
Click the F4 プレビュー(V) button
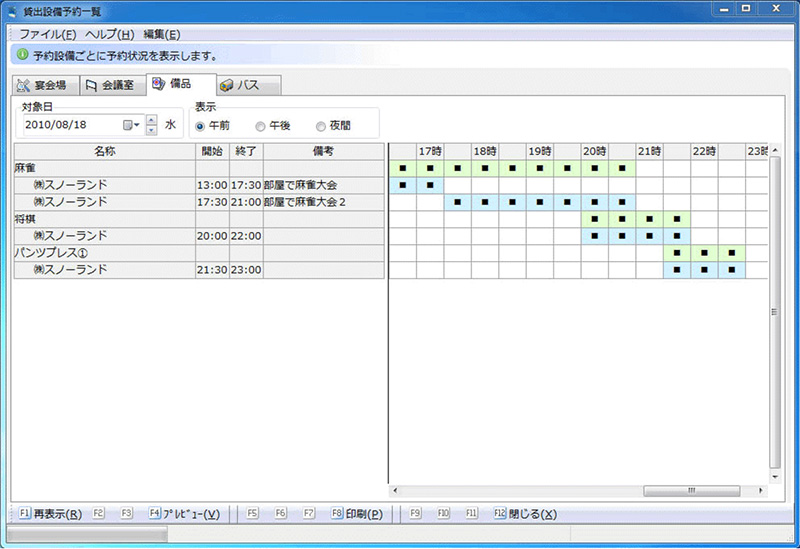[184, 514]
